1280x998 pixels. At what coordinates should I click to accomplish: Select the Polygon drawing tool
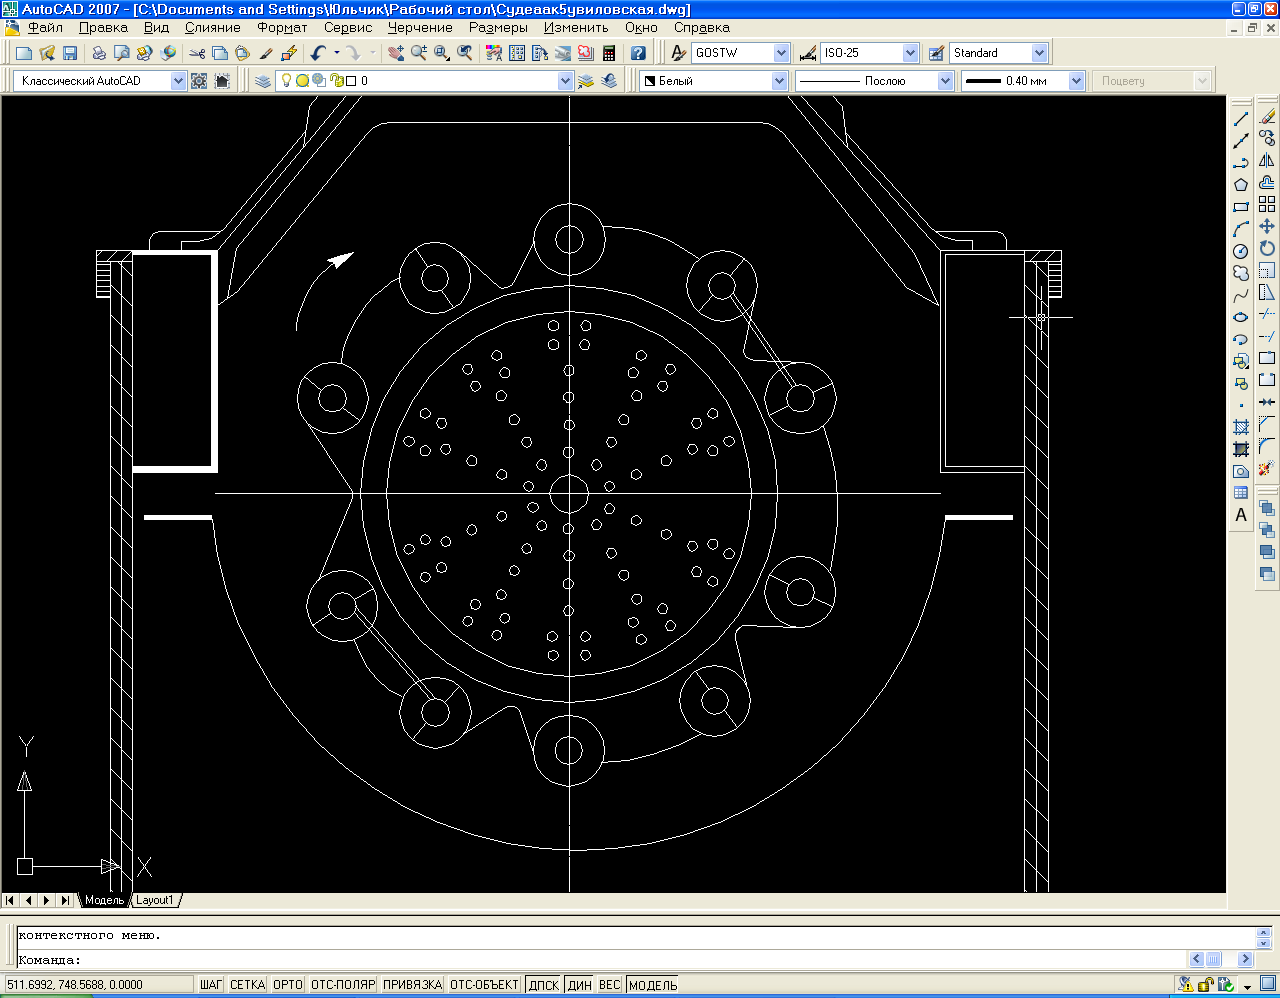click(1241, 185)
